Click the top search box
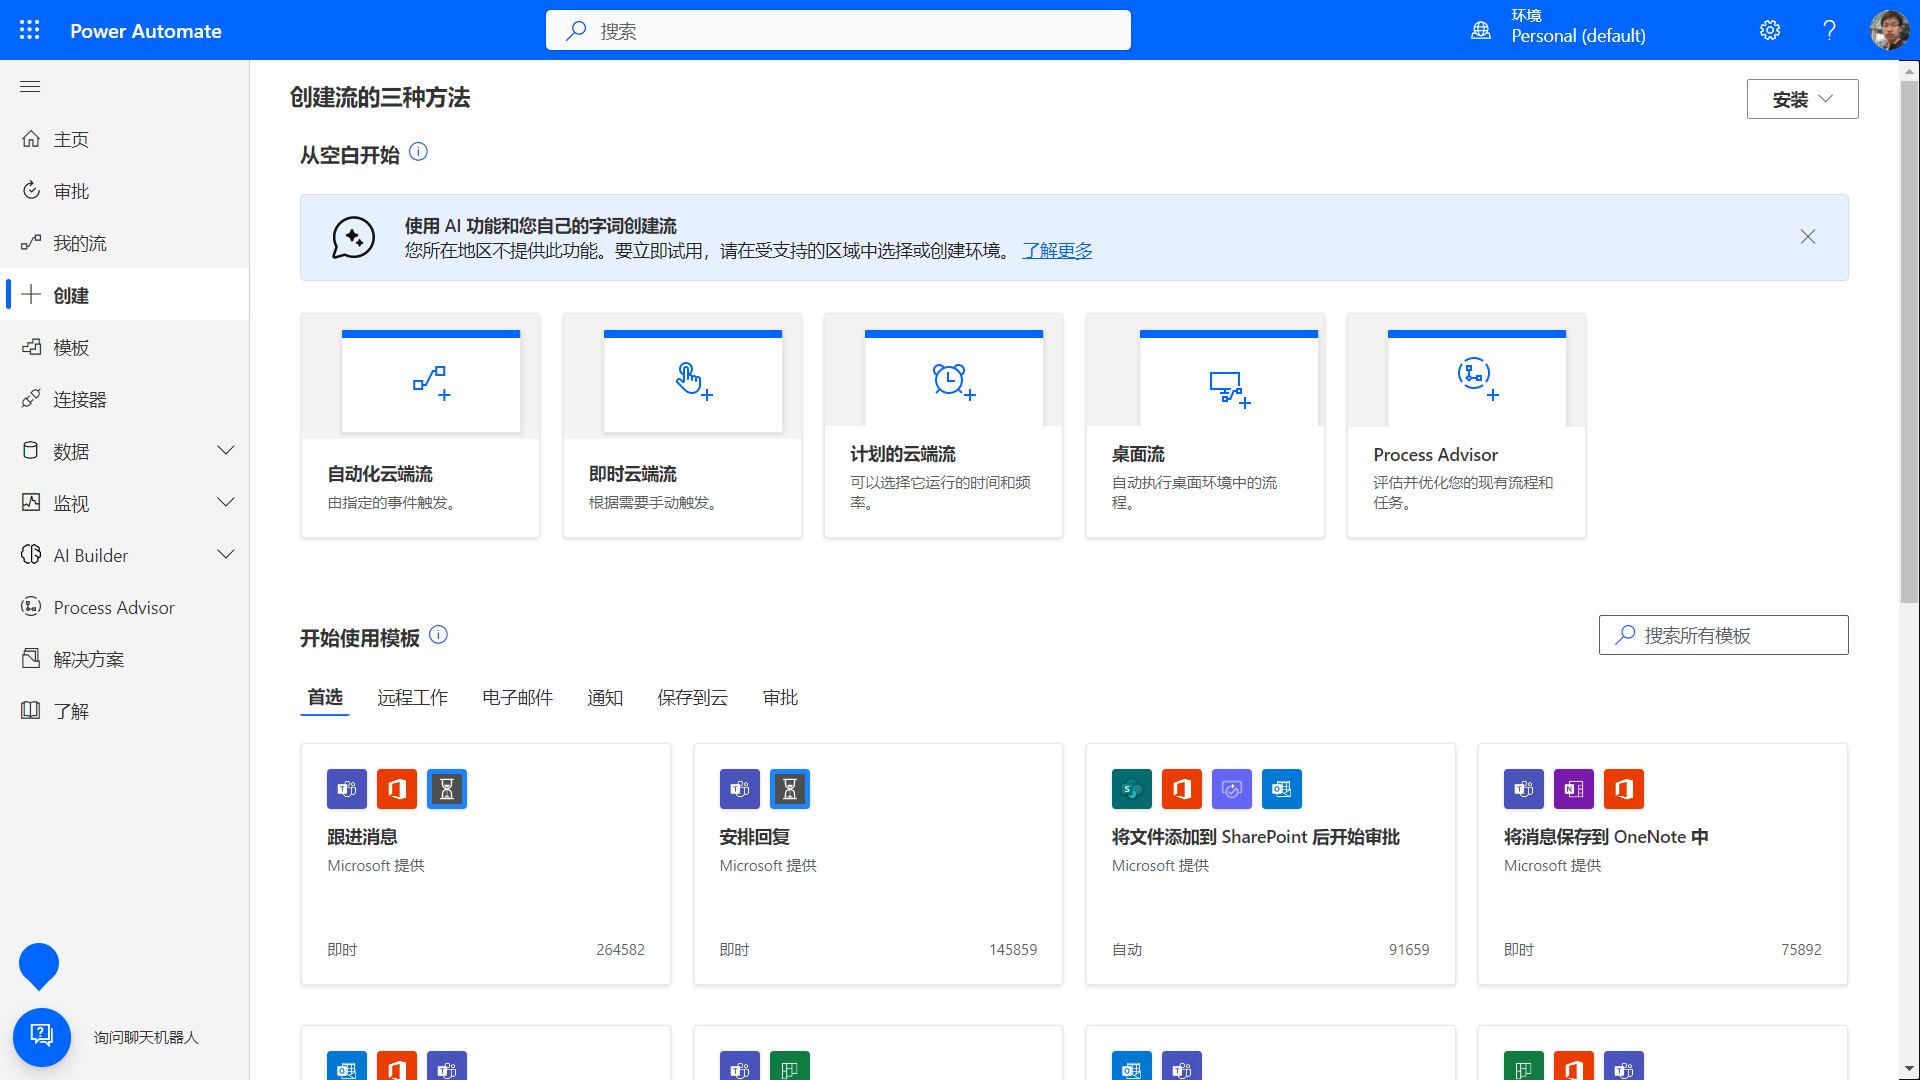The height and width of the screenshot is (1080, 1920). point(838,30)
